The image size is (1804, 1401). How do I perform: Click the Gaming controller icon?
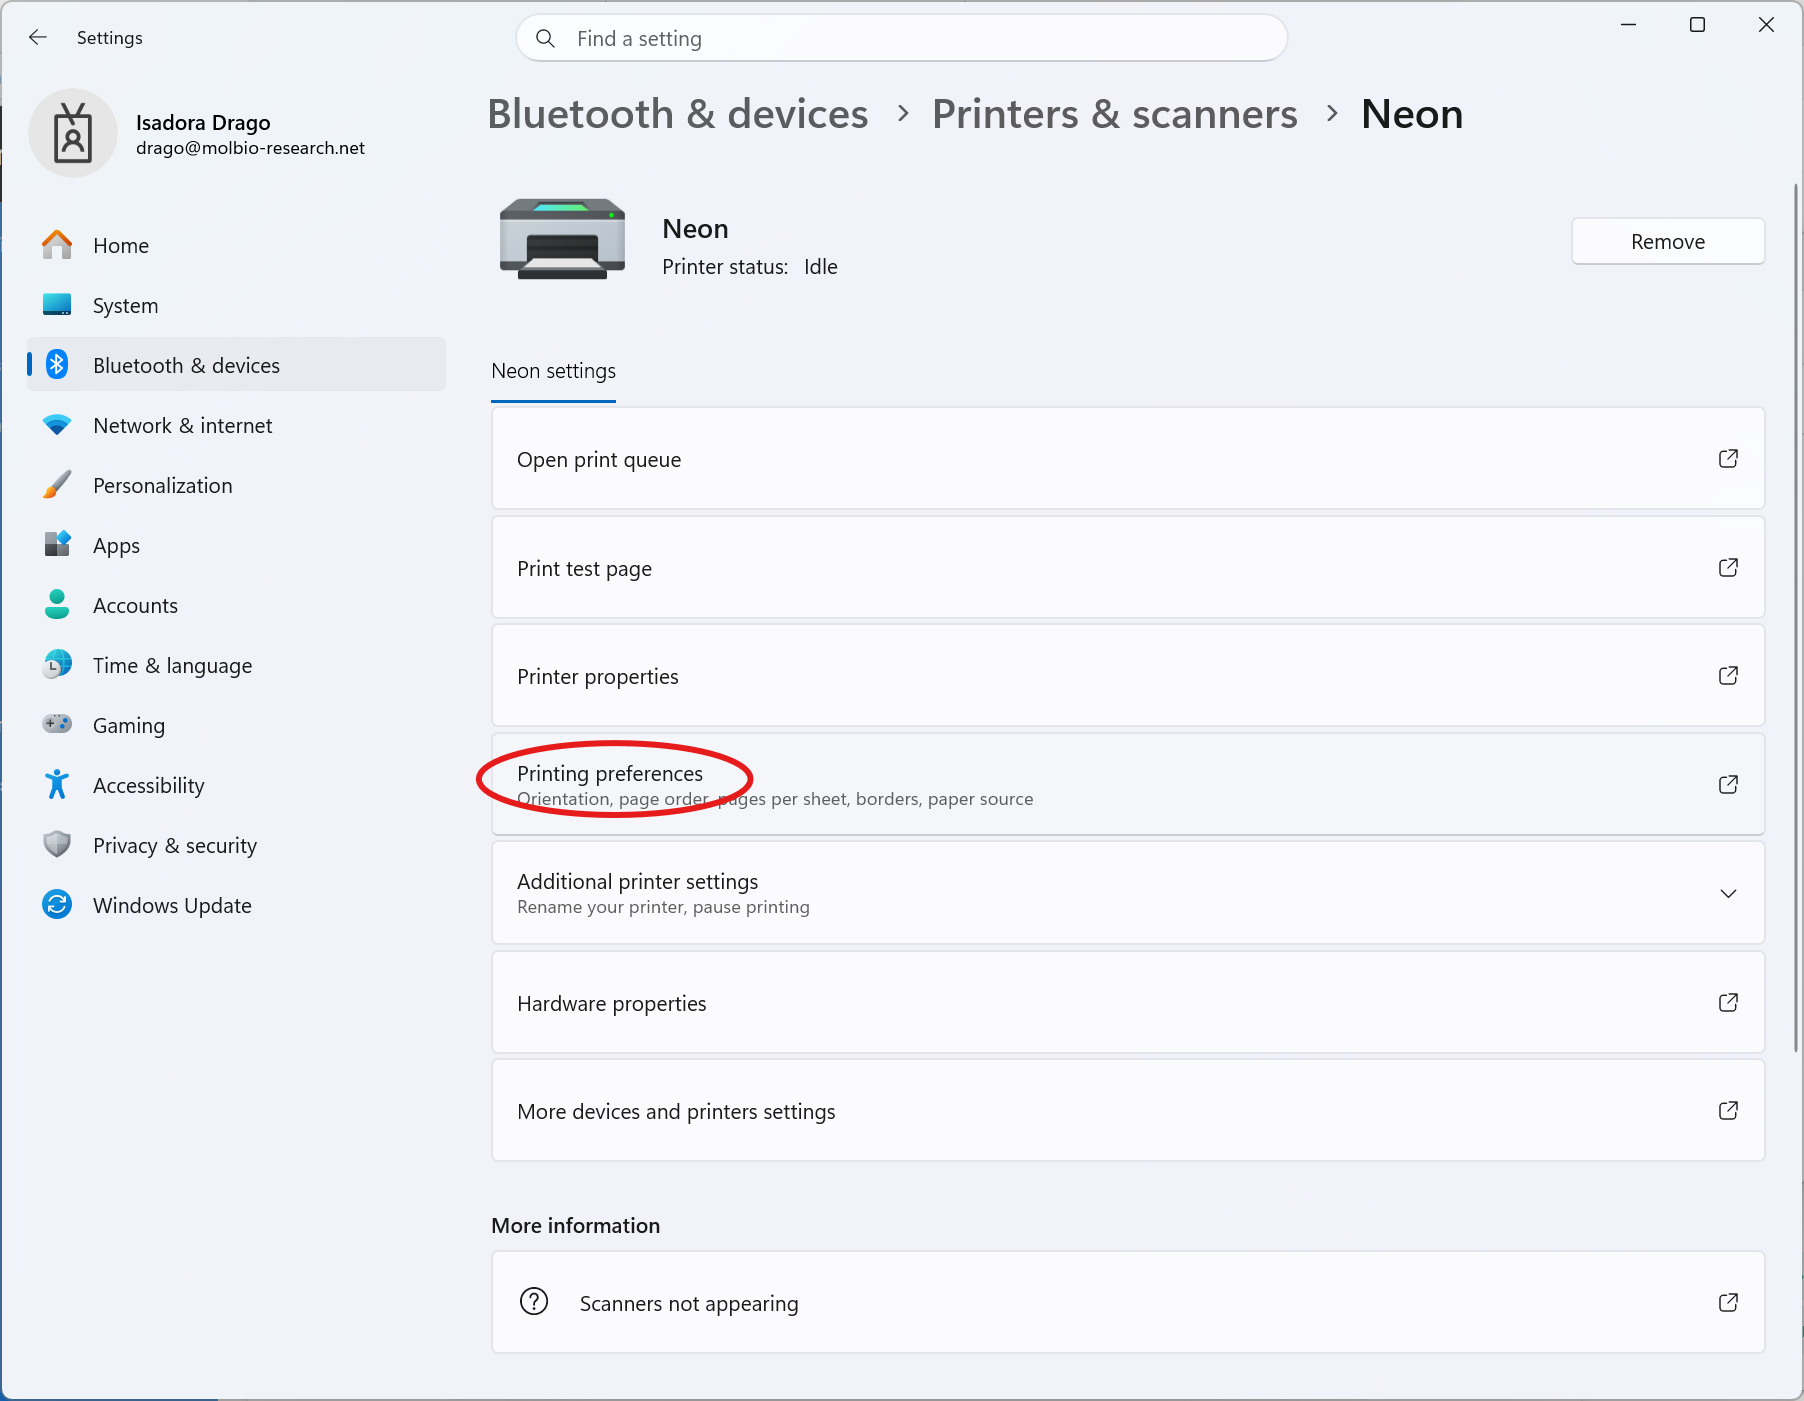tap(57, 724)
